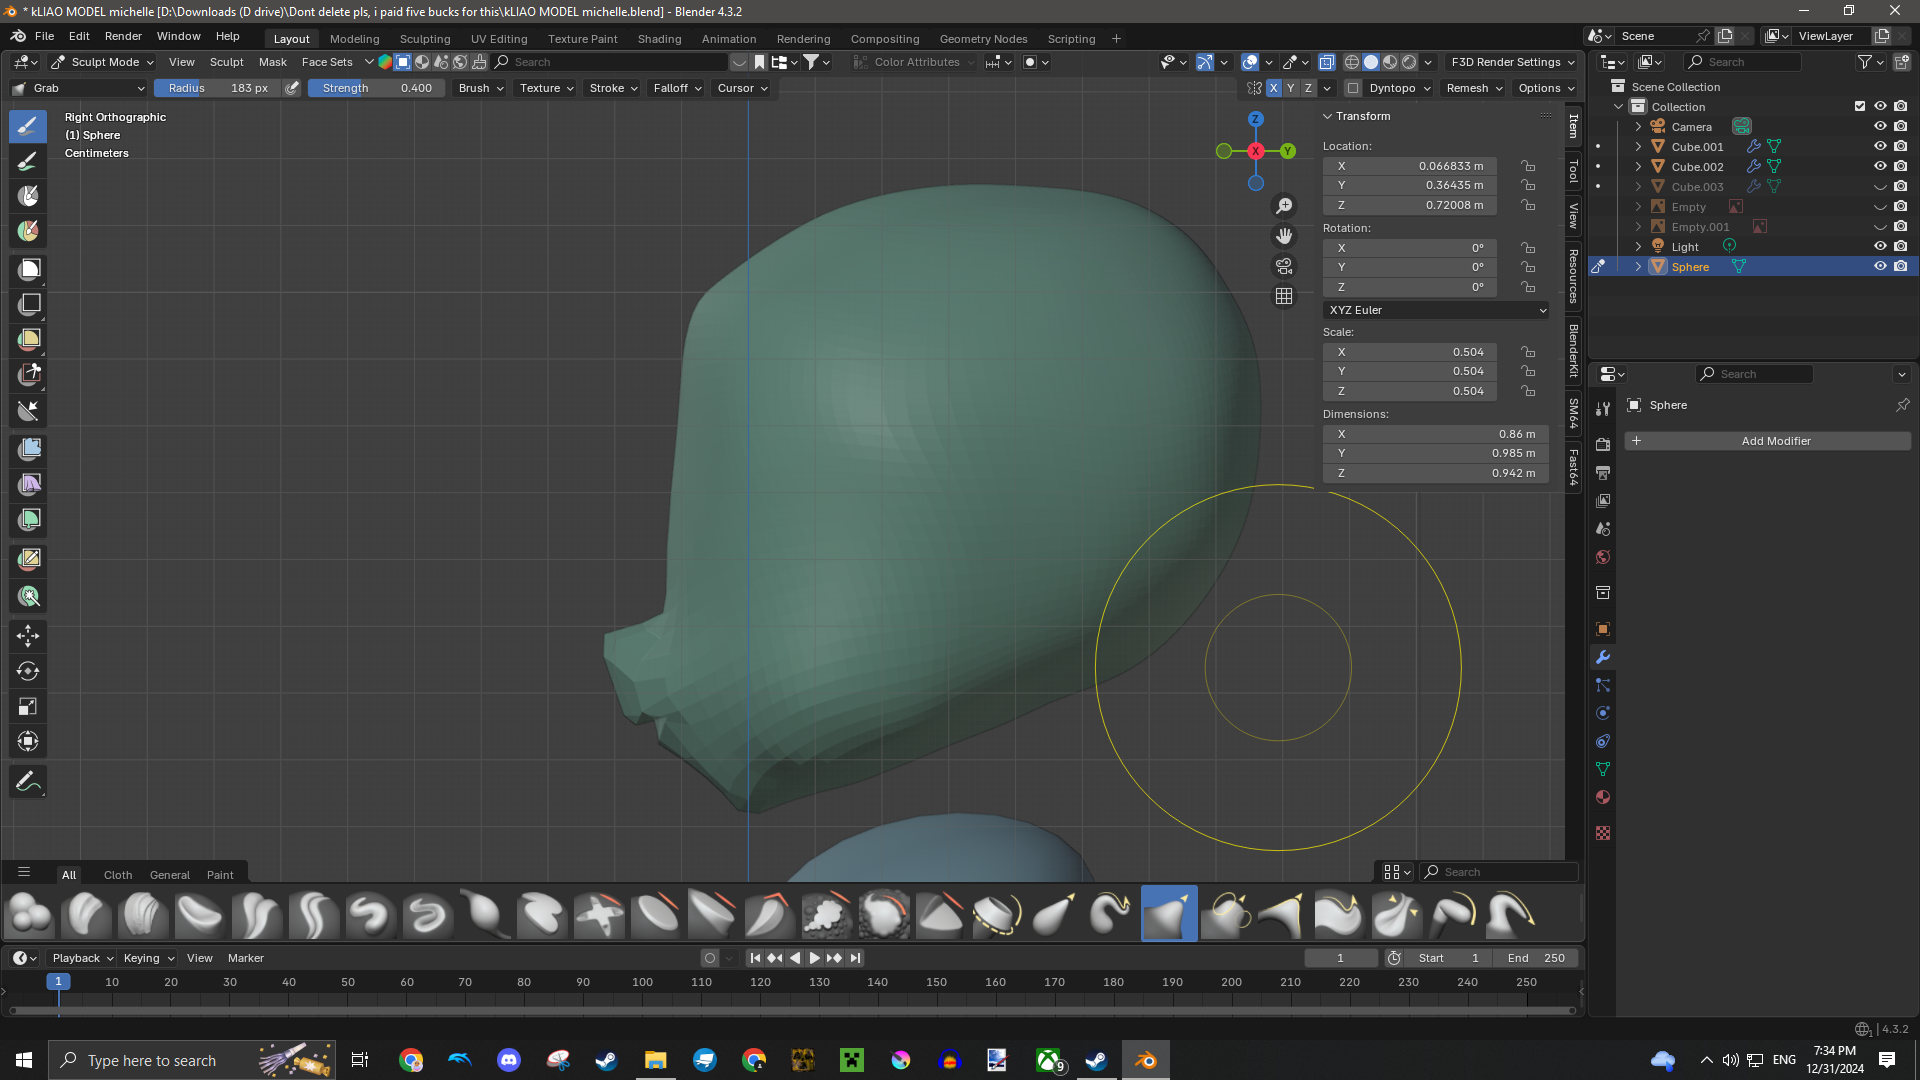This screenshot has width=1920, height=1080.
Task: Select the Move tool in left toolbar
Action: [29, 635]
